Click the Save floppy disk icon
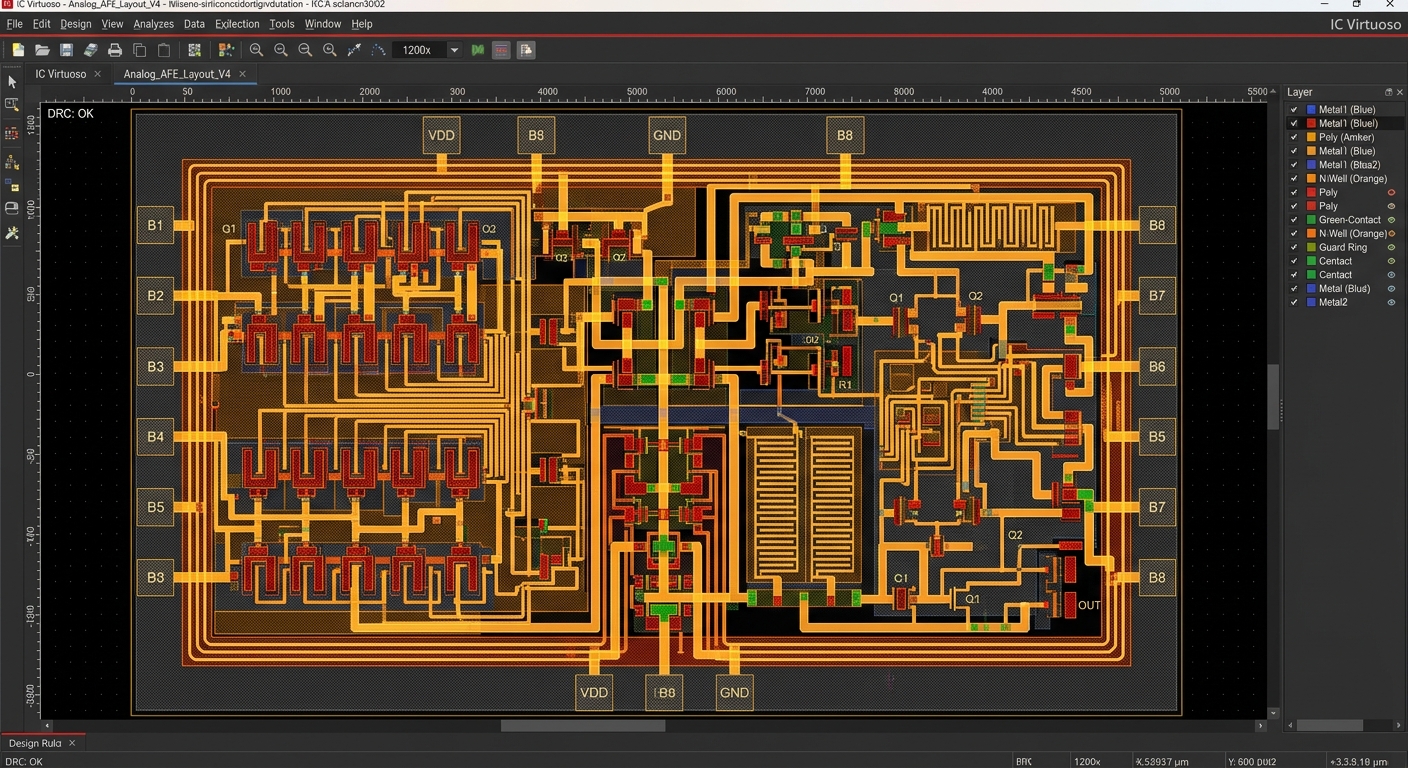 (x=66, y=50)
